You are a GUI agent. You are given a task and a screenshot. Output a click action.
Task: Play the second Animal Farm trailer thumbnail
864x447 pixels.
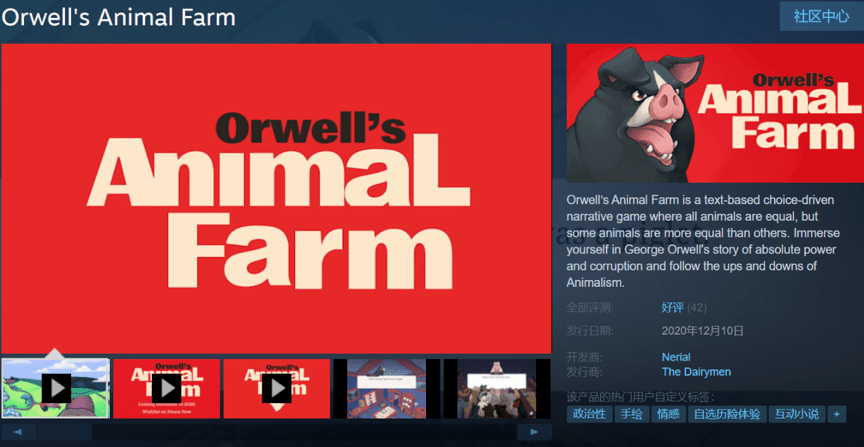click(166, 389)
